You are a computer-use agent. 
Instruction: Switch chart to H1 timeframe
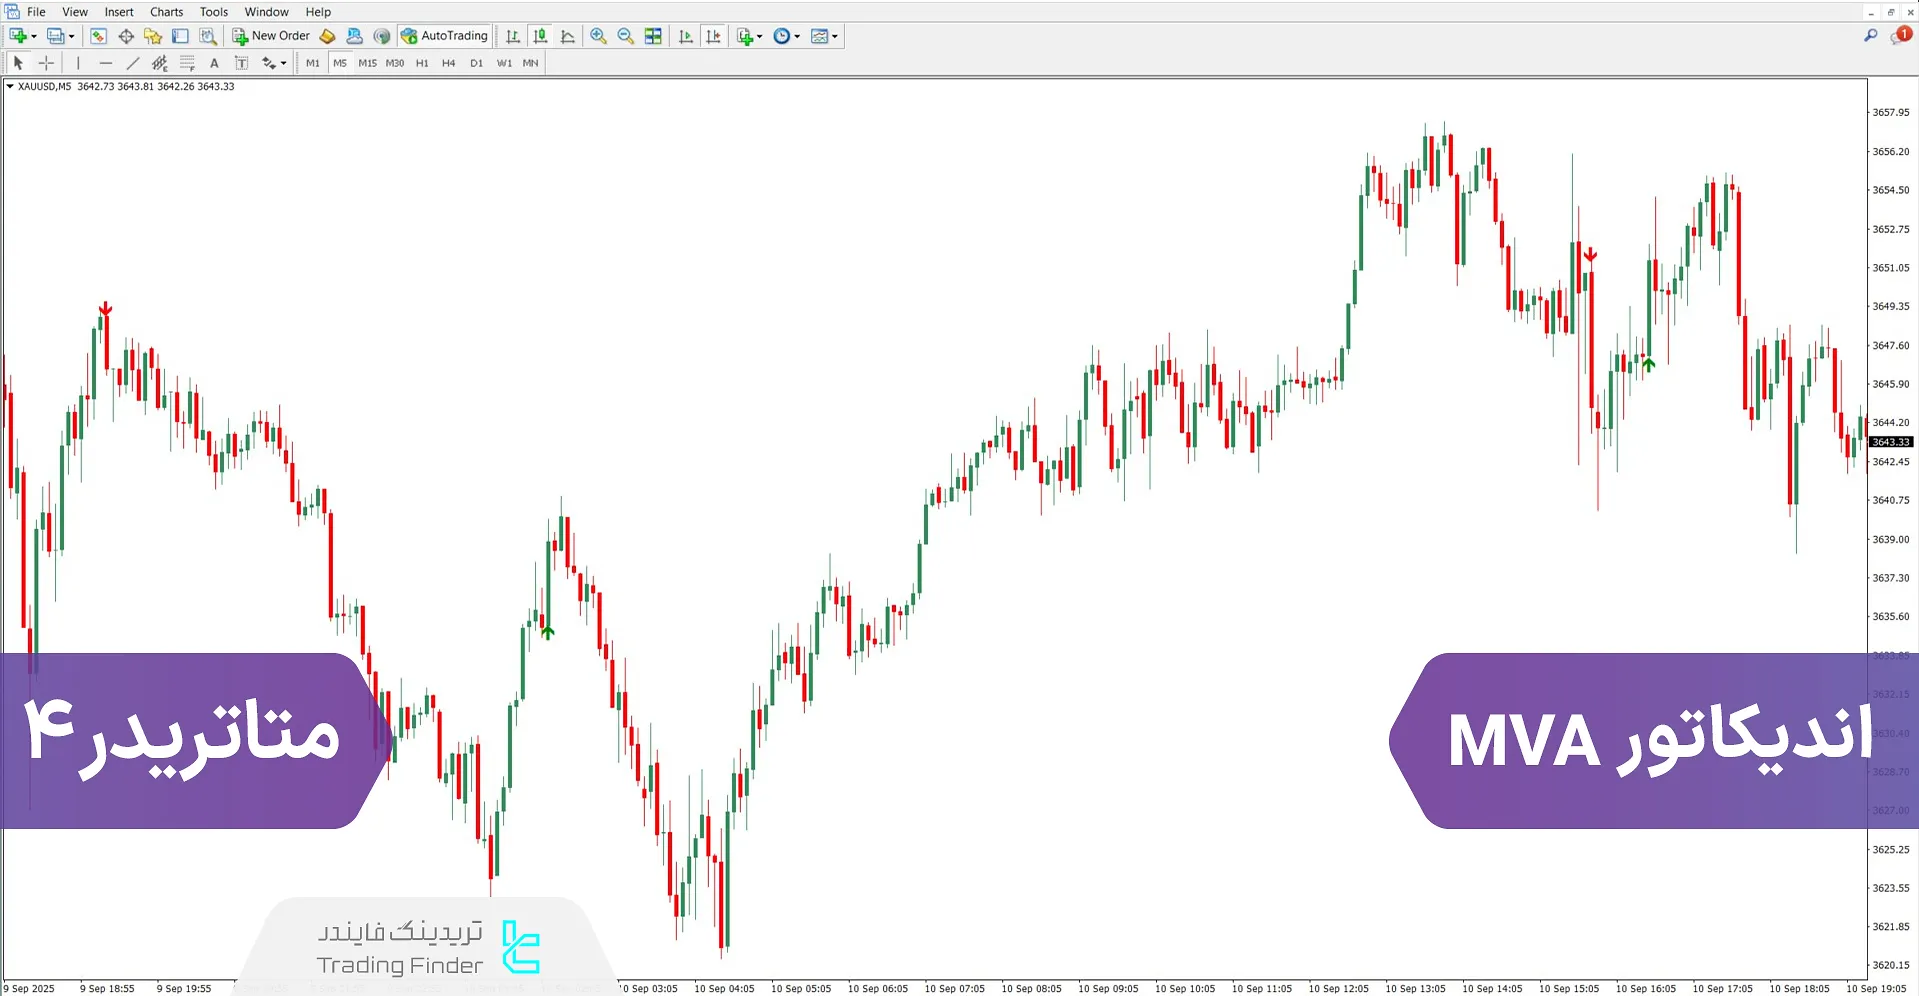[x=422, y=63]
